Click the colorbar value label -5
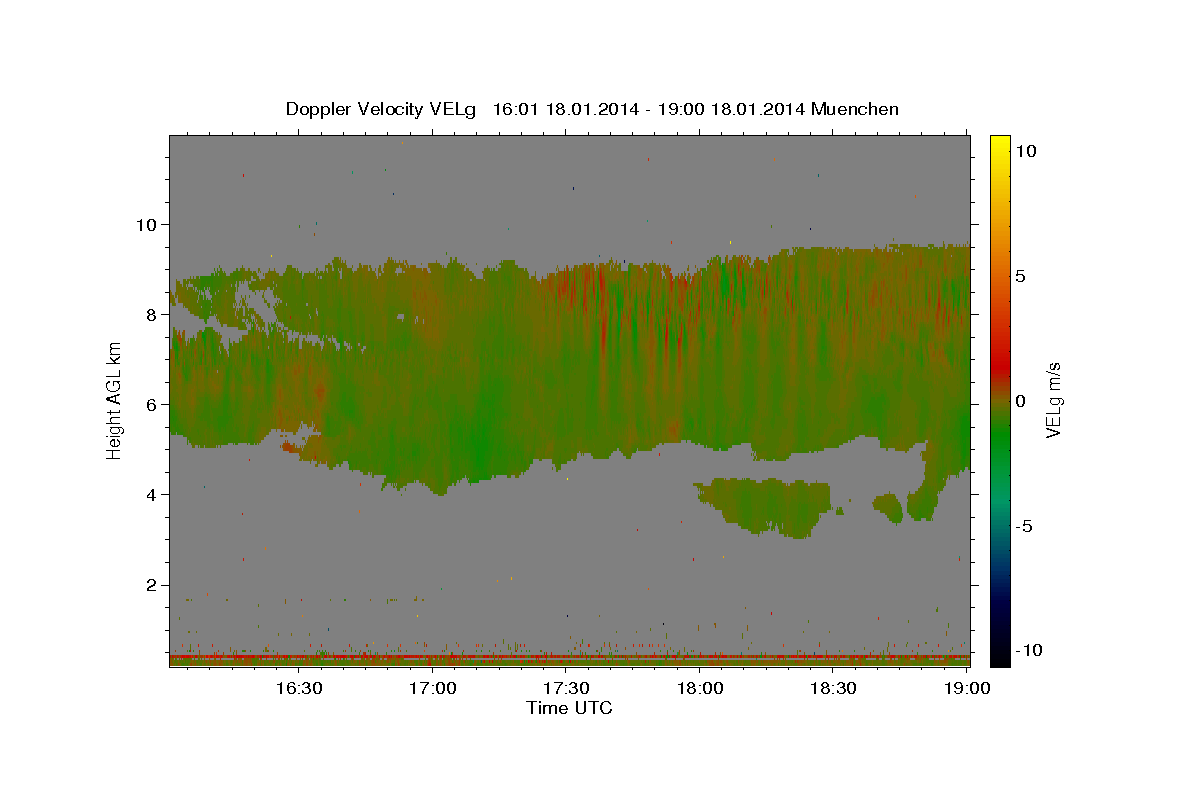Viewport: 1200px width, 800px height. point(1023,526)
